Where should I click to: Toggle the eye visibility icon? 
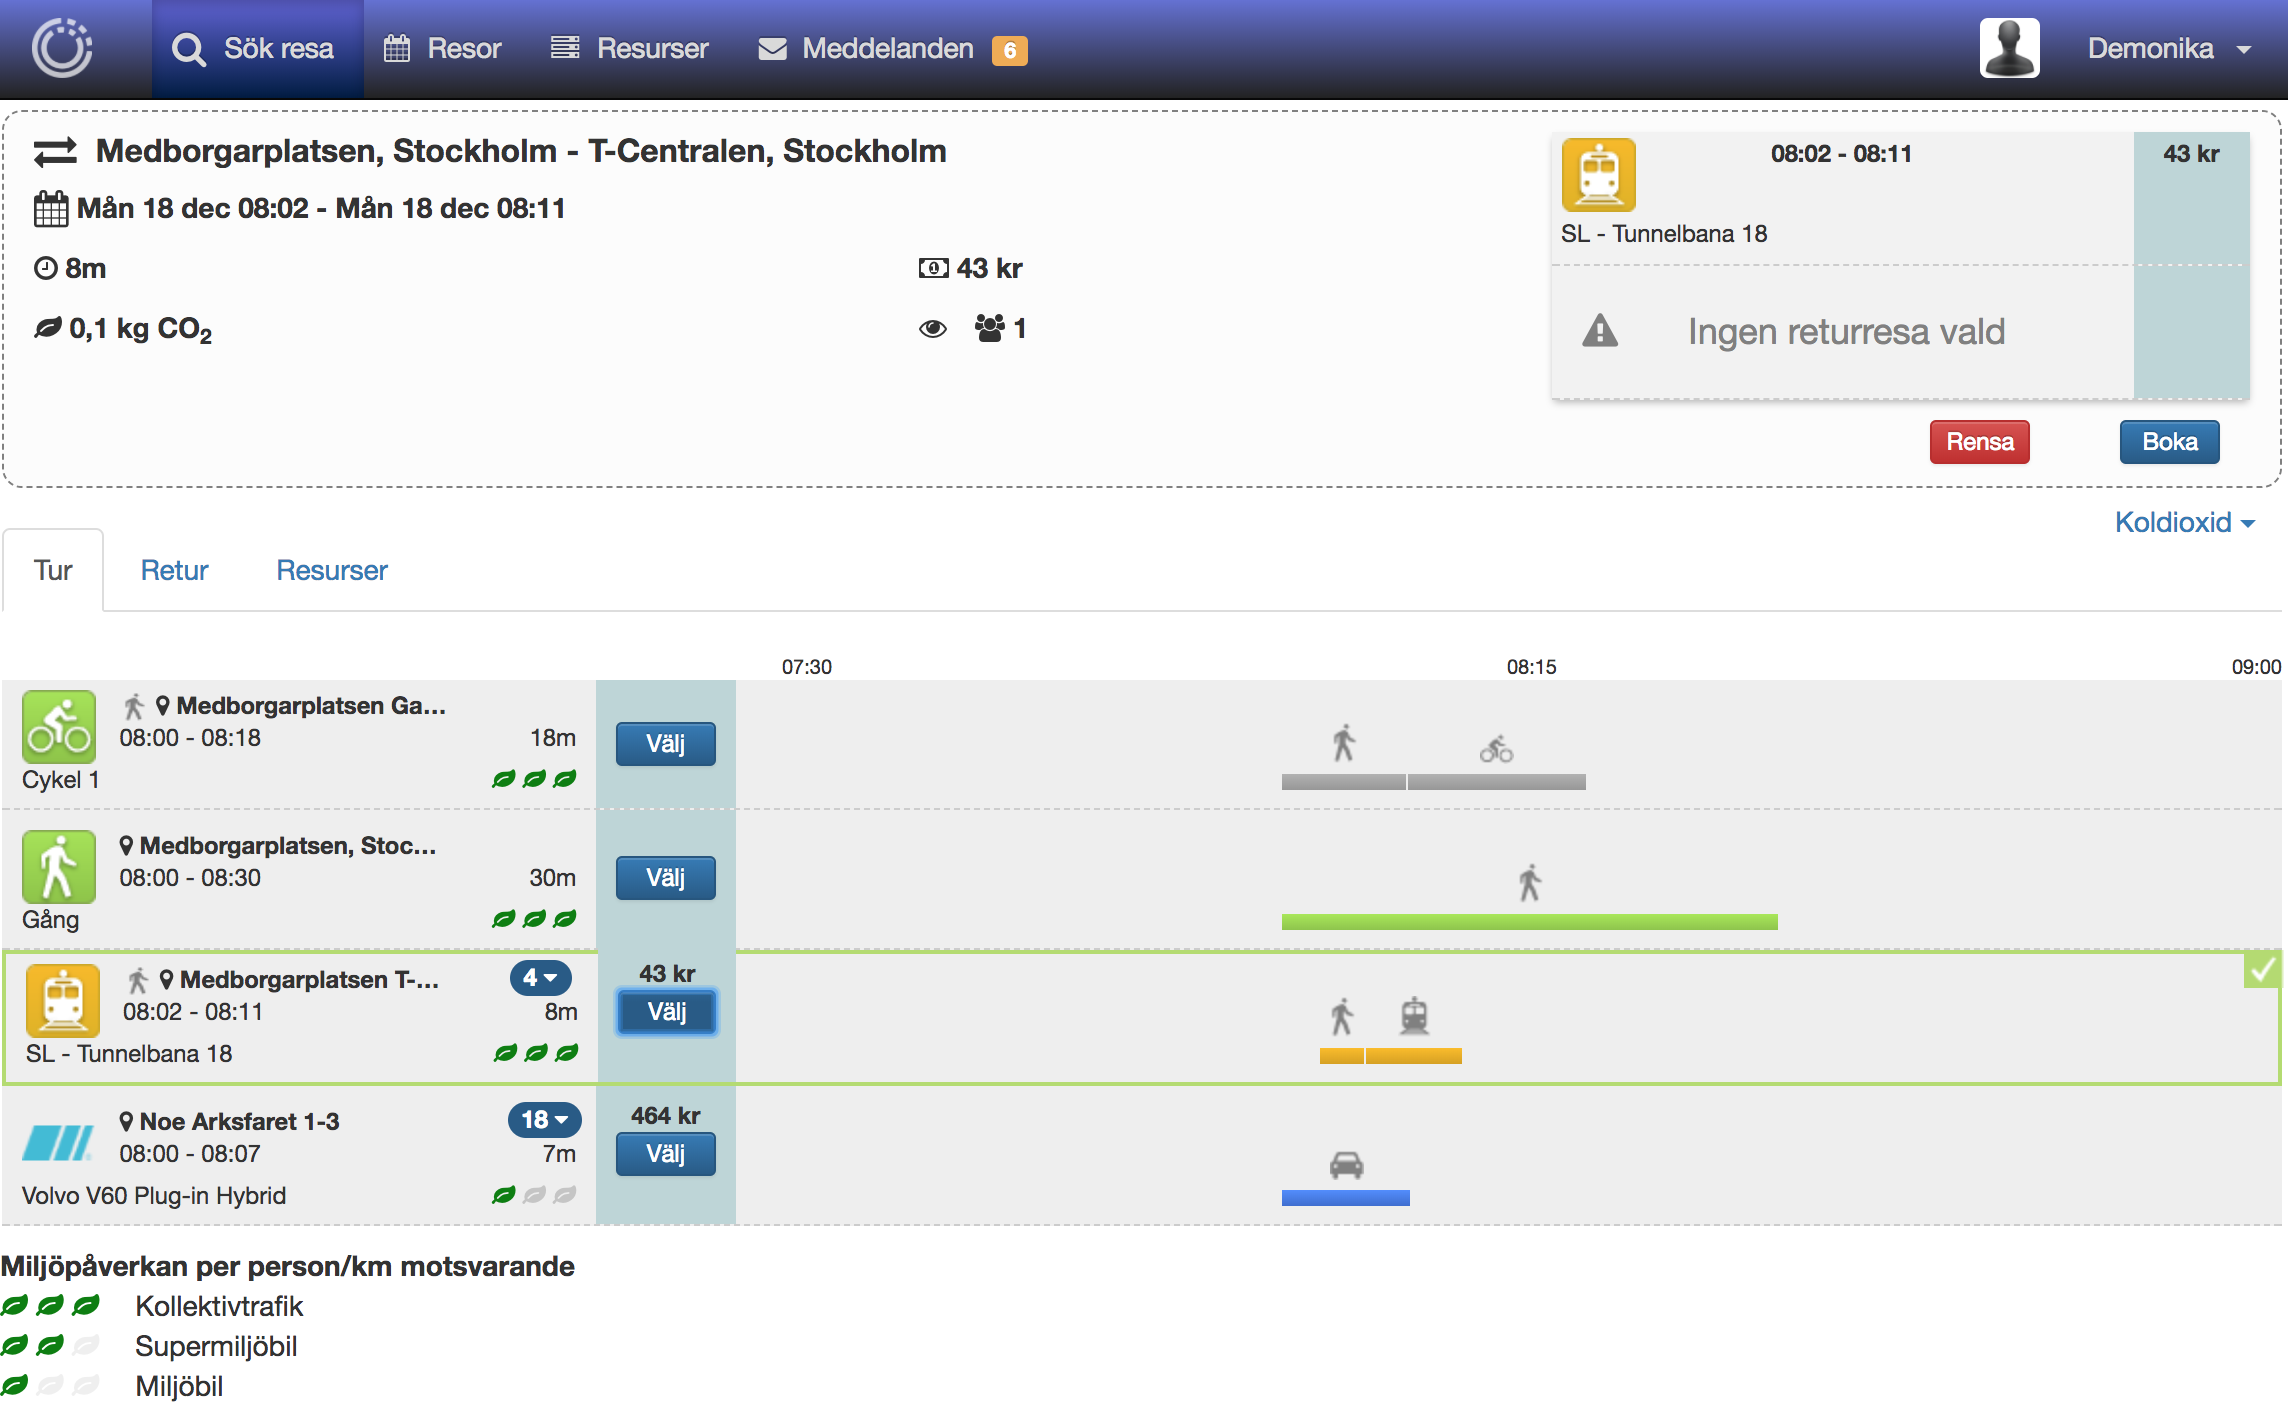click(x=932, y=329)
